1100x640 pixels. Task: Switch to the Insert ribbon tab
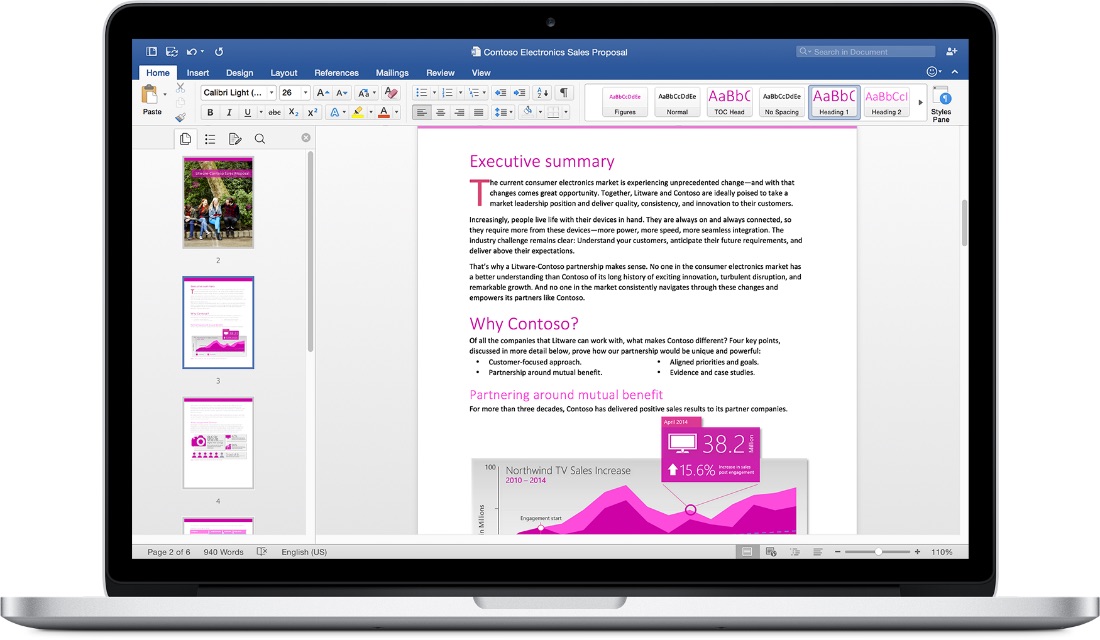[x=197, y=72]
